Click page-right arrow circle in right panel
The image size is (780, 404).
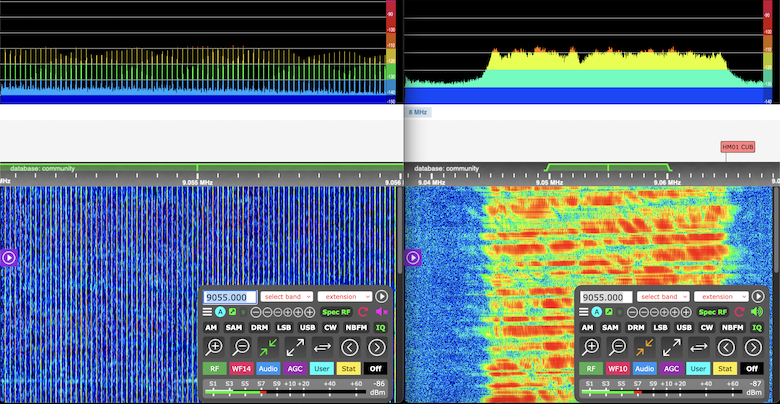click(754, 347)
